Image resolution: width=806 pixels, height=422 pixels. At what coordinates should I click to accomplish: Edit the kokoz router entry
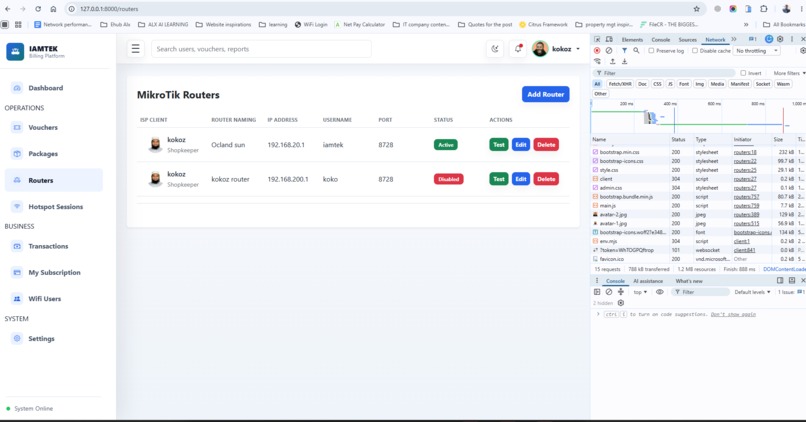[521, 179]
